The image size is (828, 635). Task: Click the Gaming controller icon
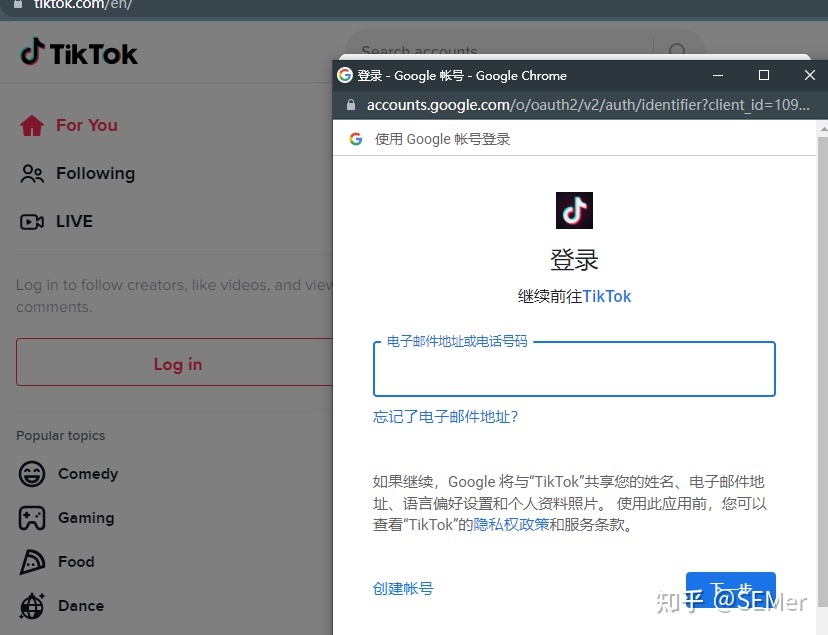pyautogui.click(x=32, y=518)
